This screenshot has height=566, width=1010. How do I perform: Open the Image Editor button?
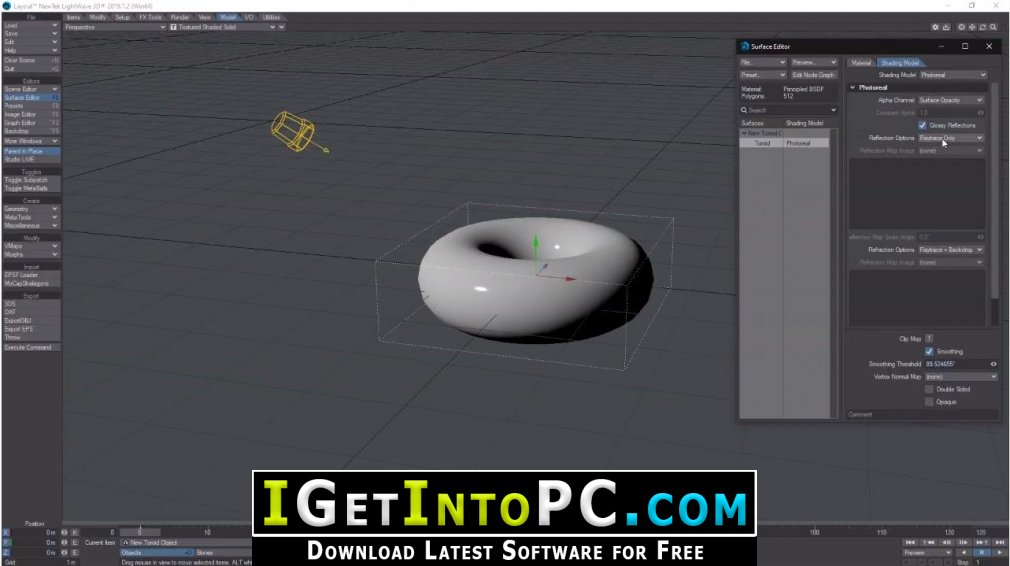(31, 114)
